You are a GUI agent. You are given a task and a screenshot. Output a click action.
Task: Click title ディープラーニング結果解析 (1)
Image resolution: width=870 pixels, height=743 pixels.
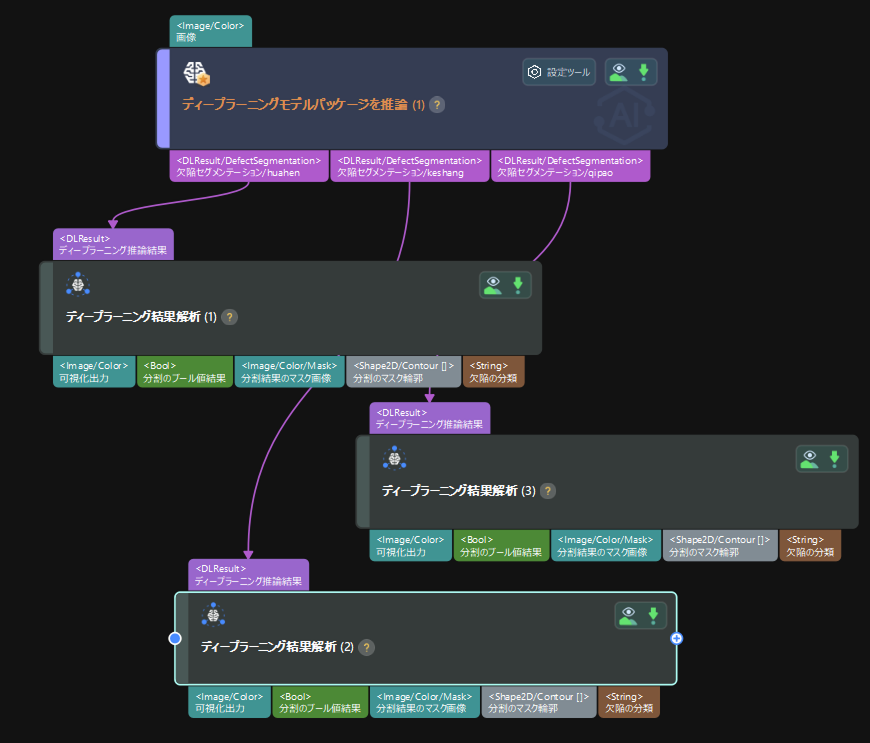pyautogui.click(x=141, y=317)
